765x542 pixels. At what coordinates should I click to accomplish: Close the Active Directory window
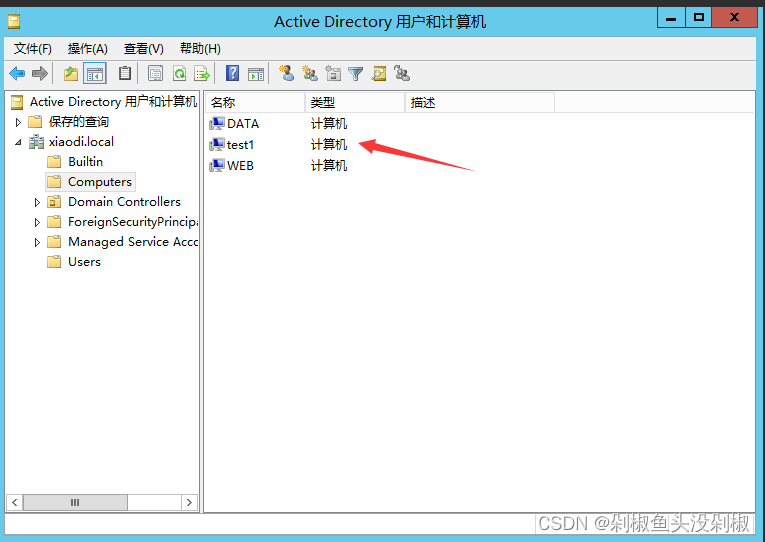pyautogui.click(x=734, y=18)
